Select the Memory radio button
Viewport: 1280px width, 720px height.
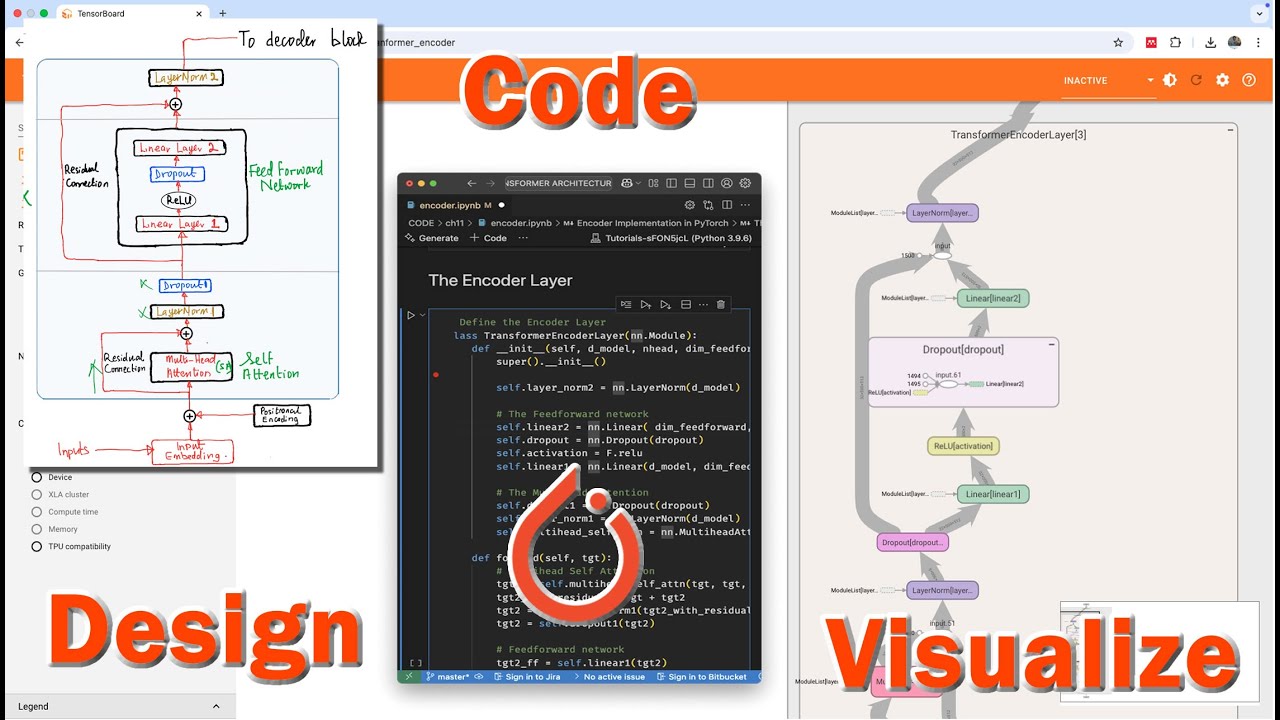click(37, 529)
